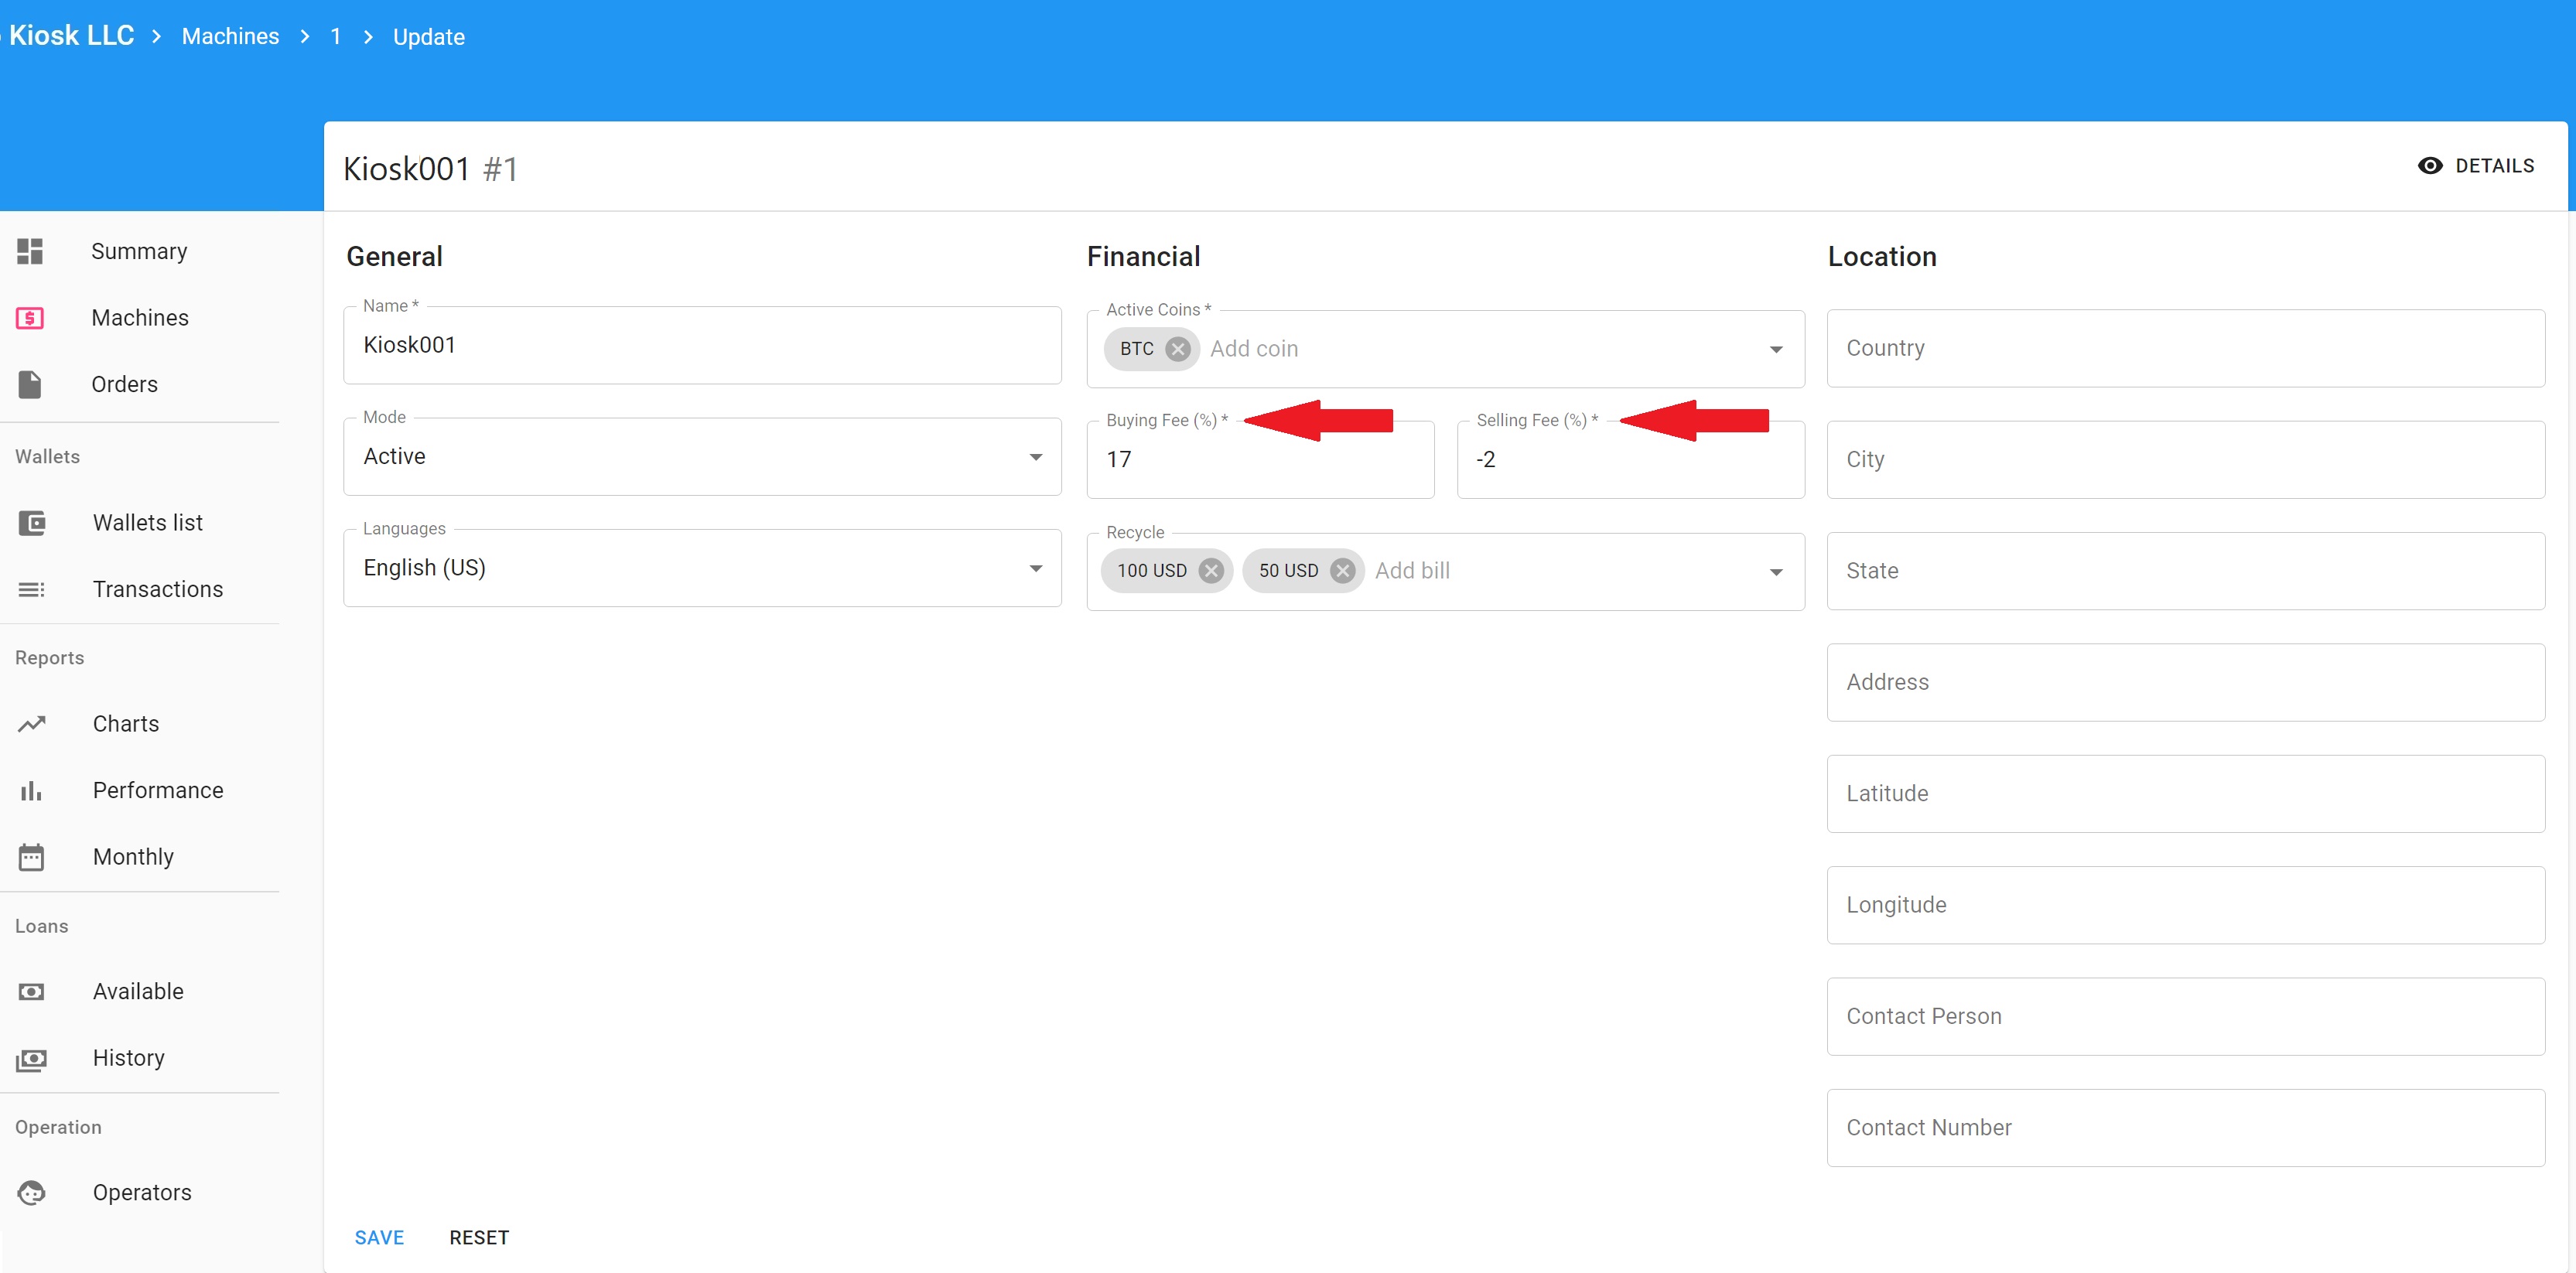Remove the 50 USD recycle chip

point(1343,571)
